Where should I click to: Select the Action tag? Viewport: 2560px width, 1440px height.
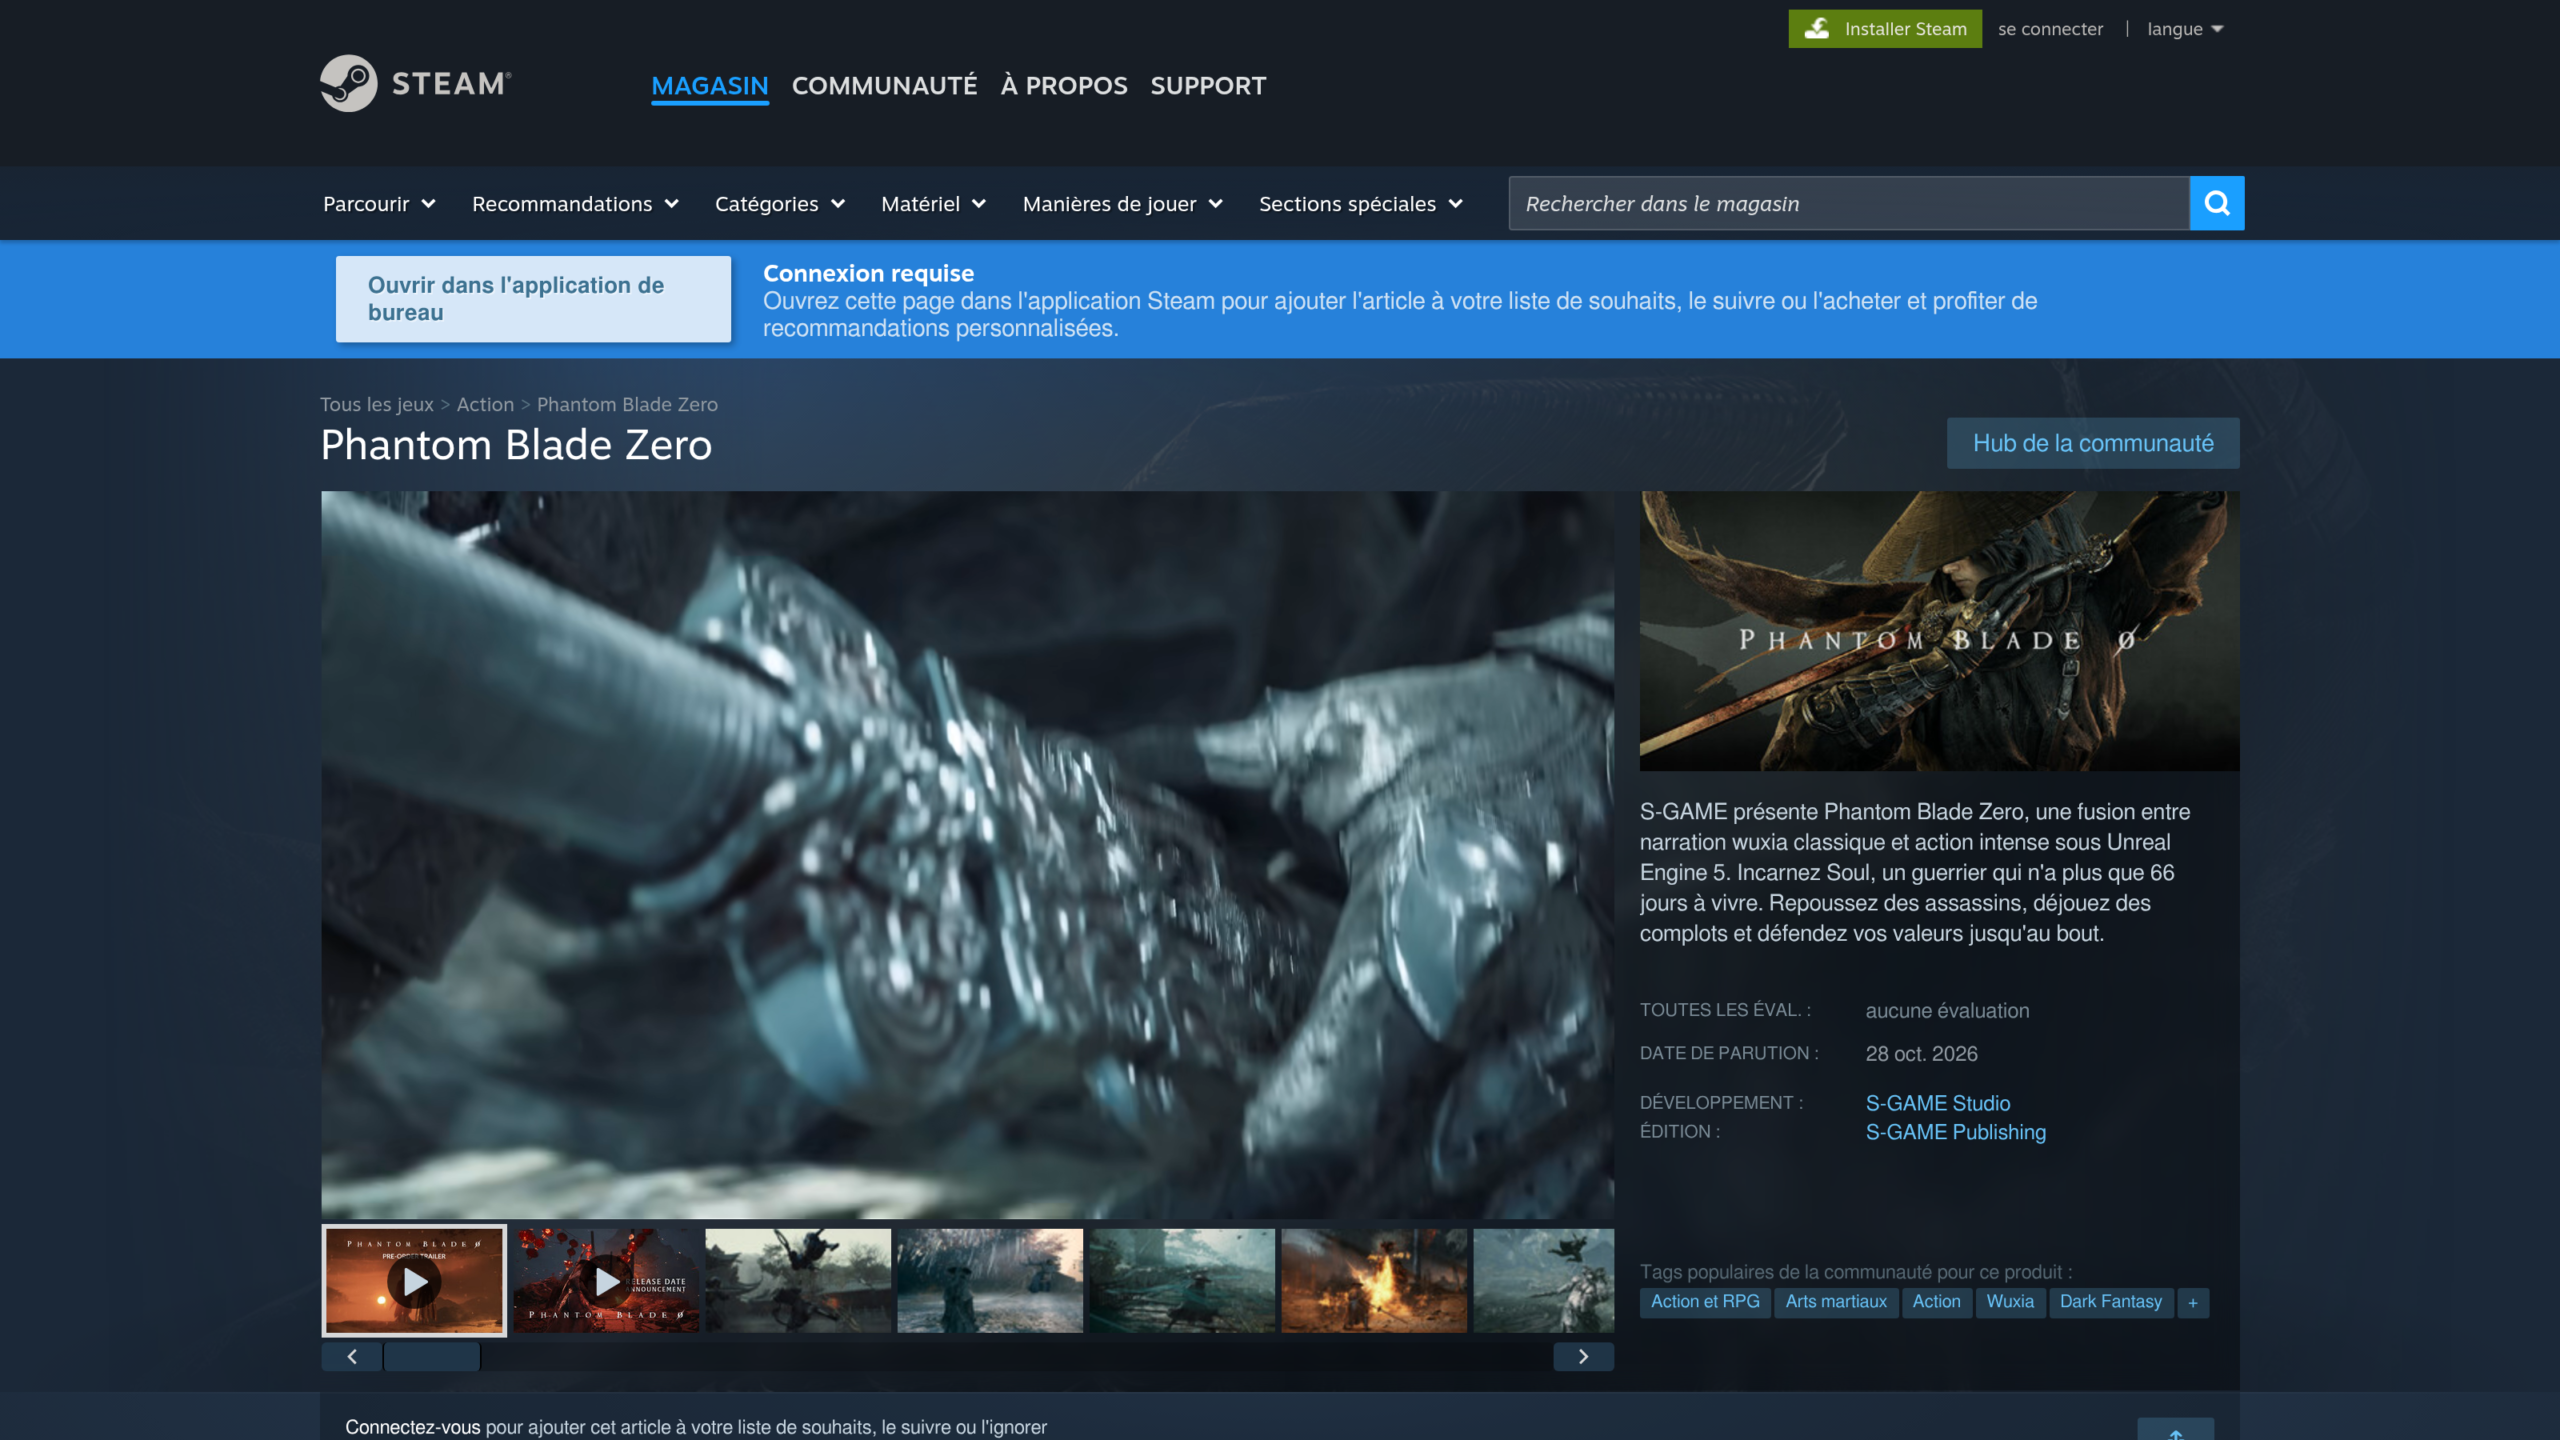tap(1936, 1302)
